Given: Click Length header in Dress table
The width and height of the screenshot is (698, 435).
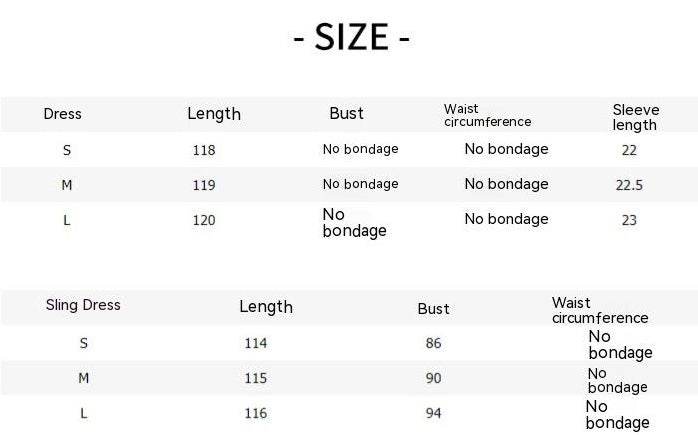Looking at the screenshot, I should (x=214, y=114).
